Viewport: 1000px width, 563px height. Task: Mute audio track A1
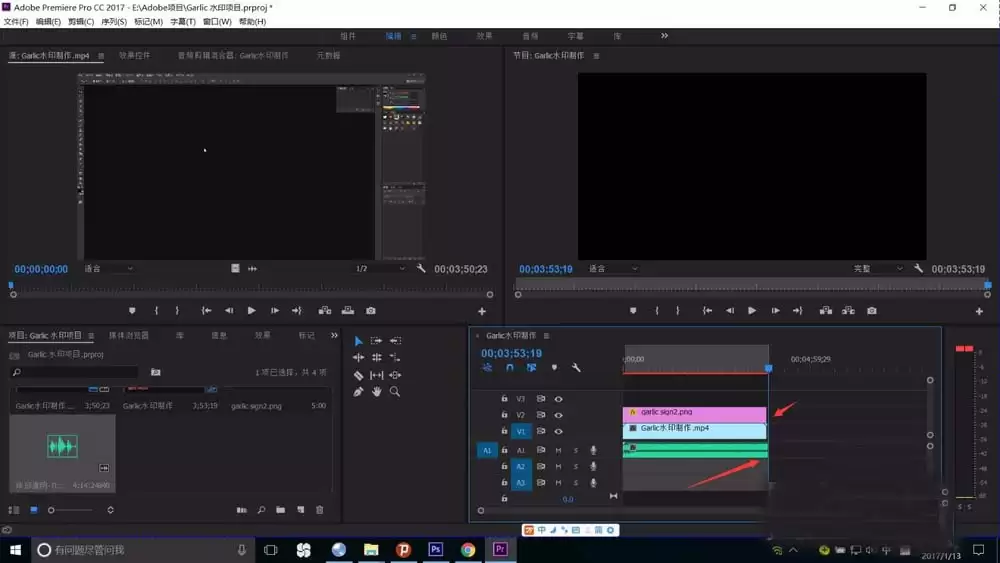[558, 450]
